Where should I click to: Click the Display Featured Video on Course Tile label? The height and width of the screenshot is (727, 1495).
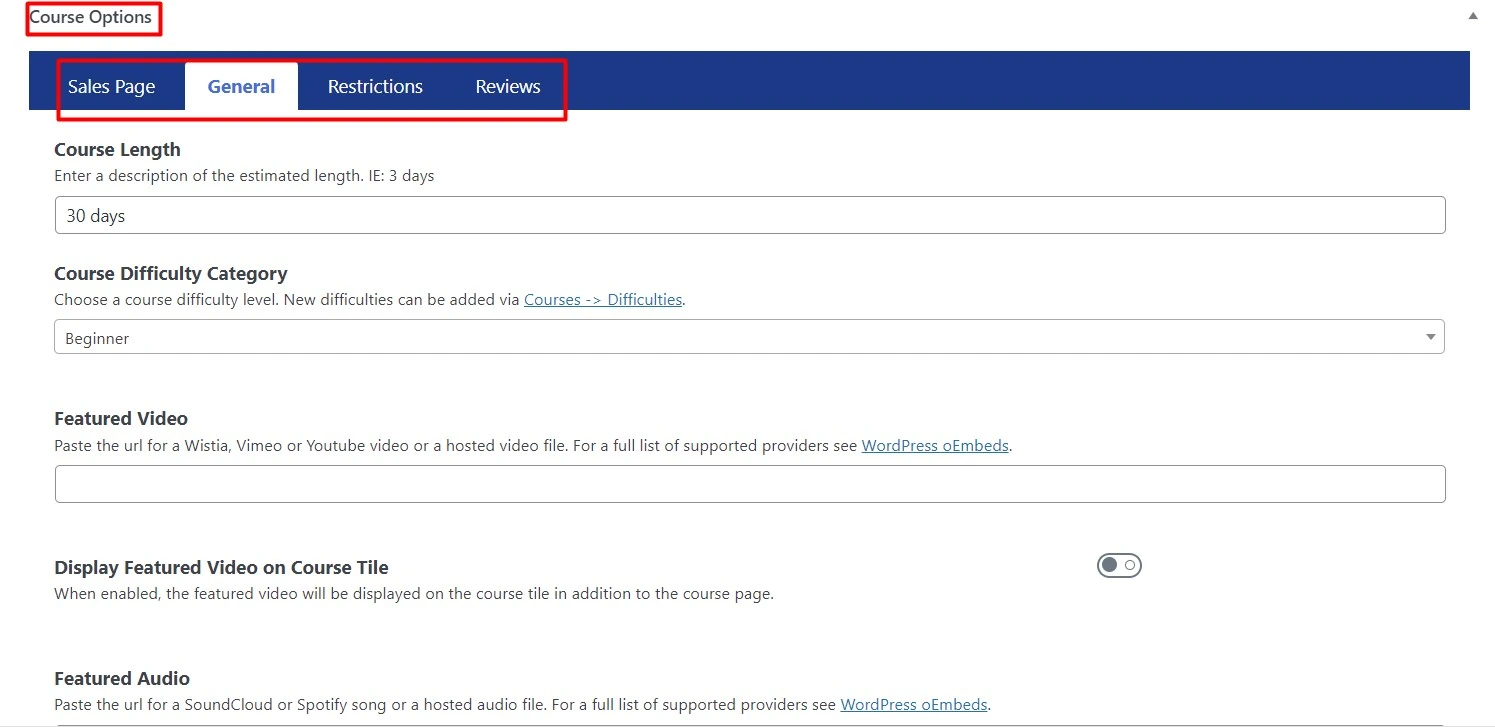(x=221, y=567)
